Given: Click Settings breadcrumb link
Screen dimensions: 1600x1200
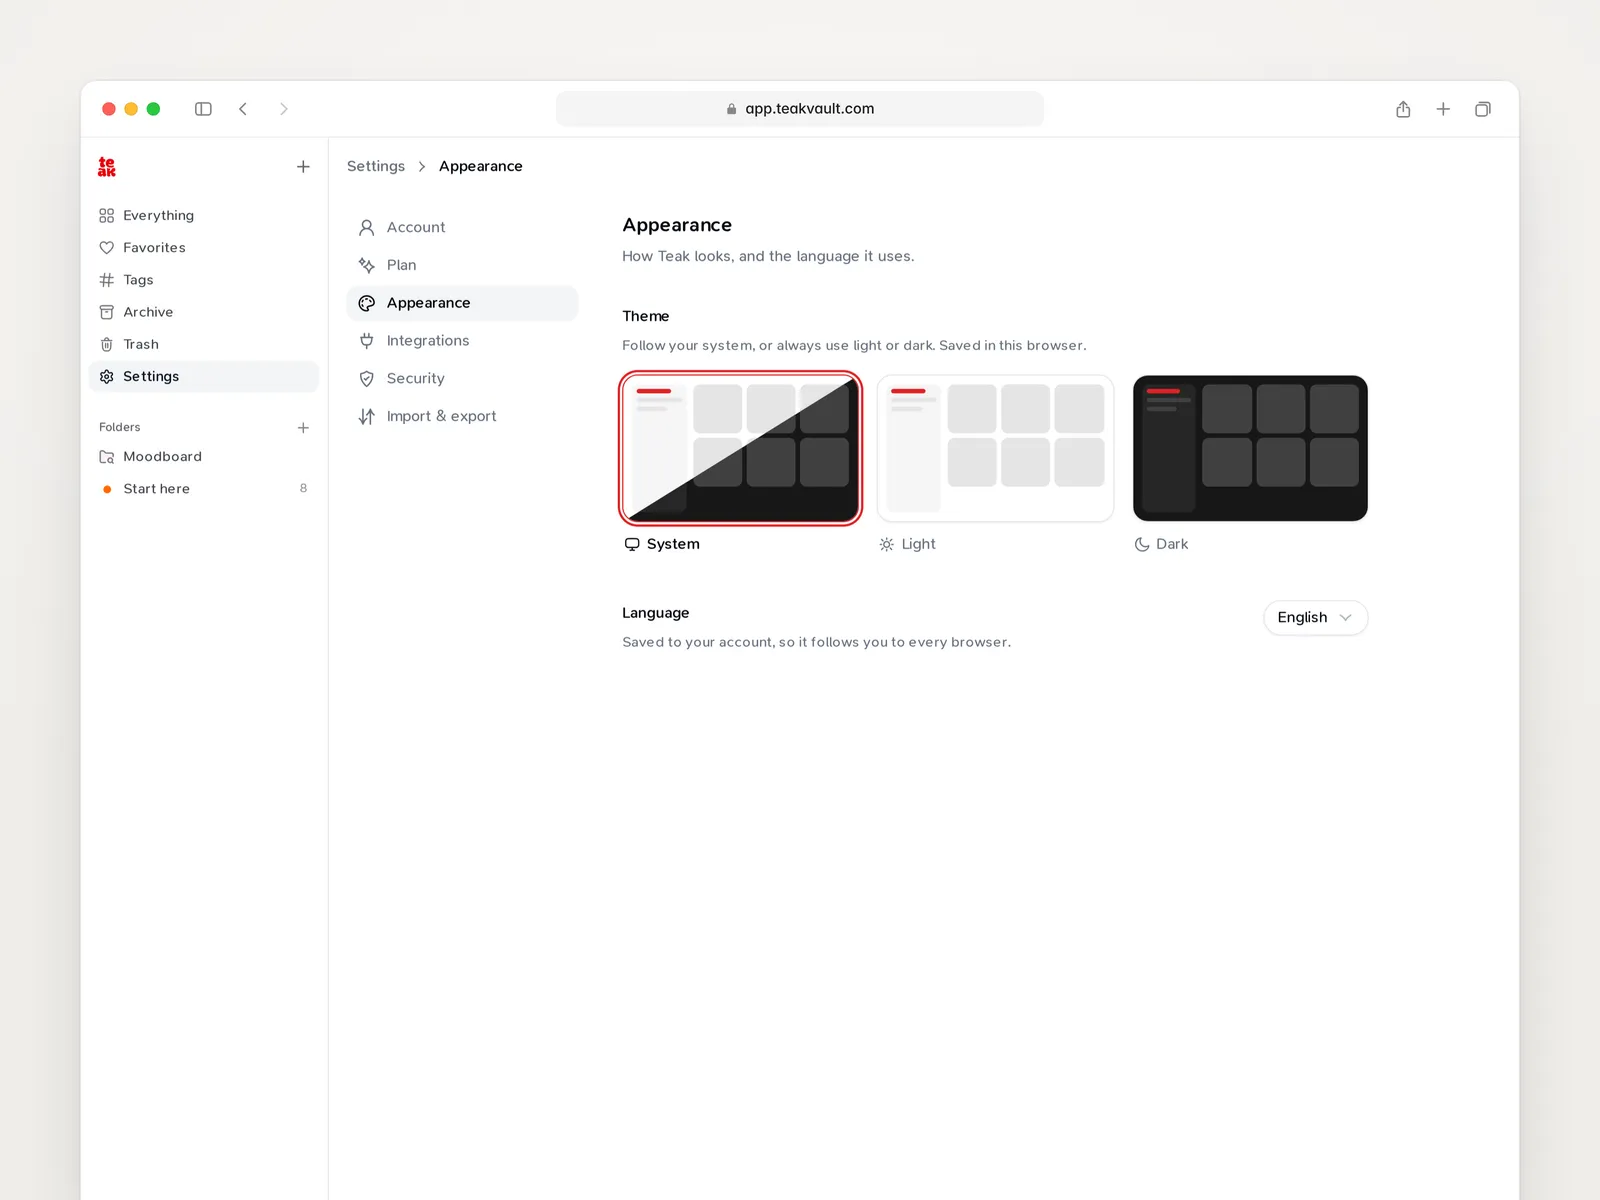Looking at the screenshot, I should pyautogui.click(x=376, y=166).
